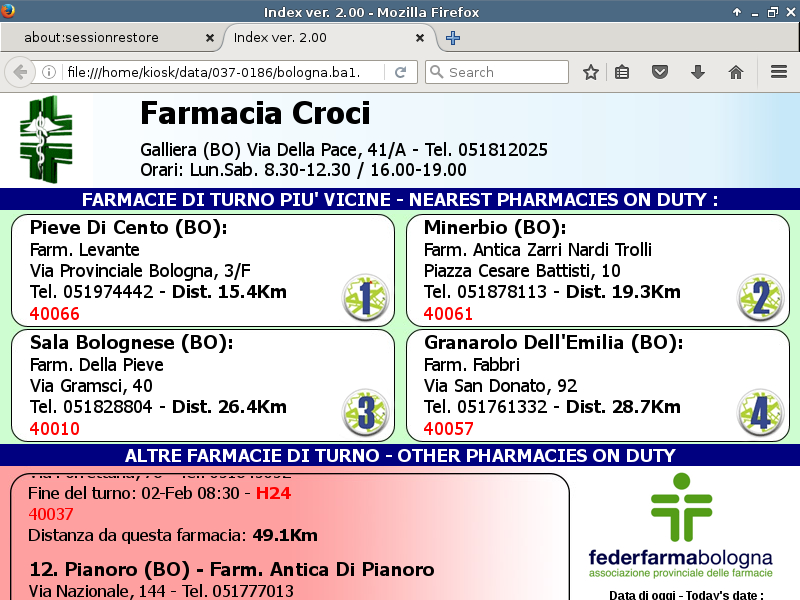Click the numbered badge 2 for Minerbio pharmacy

(x=760, y=298)
